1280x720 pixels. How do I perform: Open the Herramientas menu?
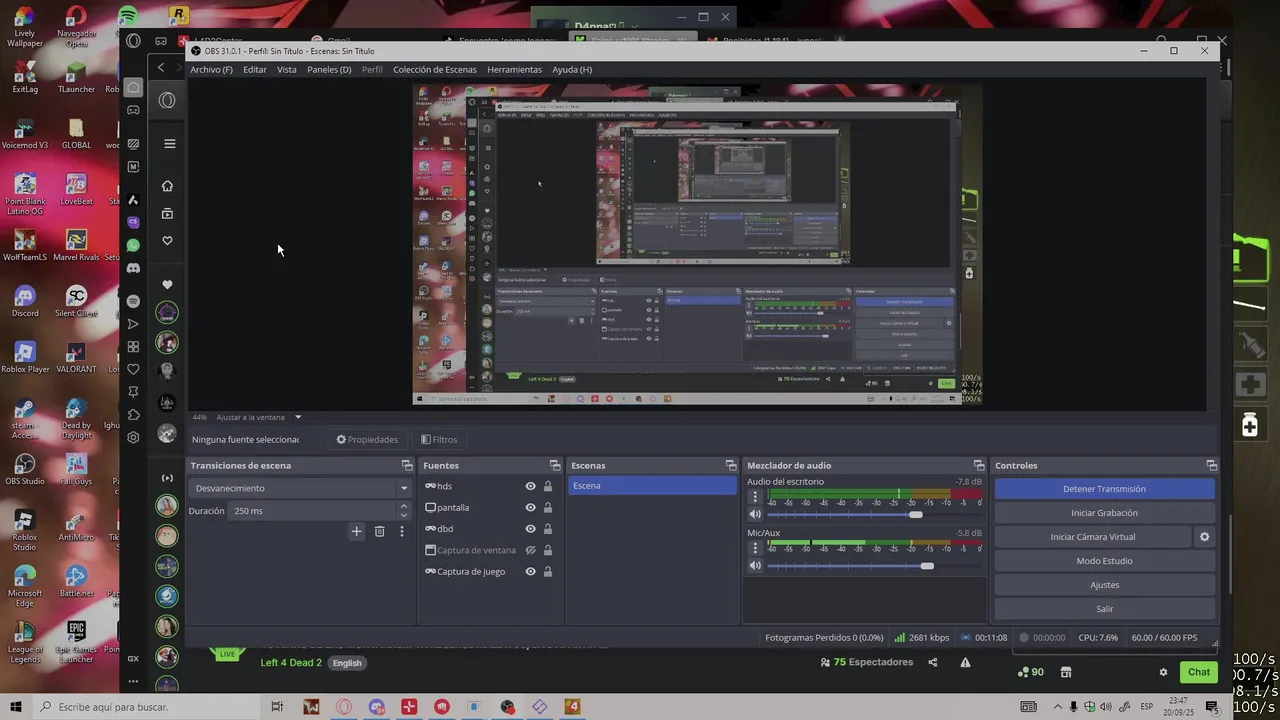(515, 70)
